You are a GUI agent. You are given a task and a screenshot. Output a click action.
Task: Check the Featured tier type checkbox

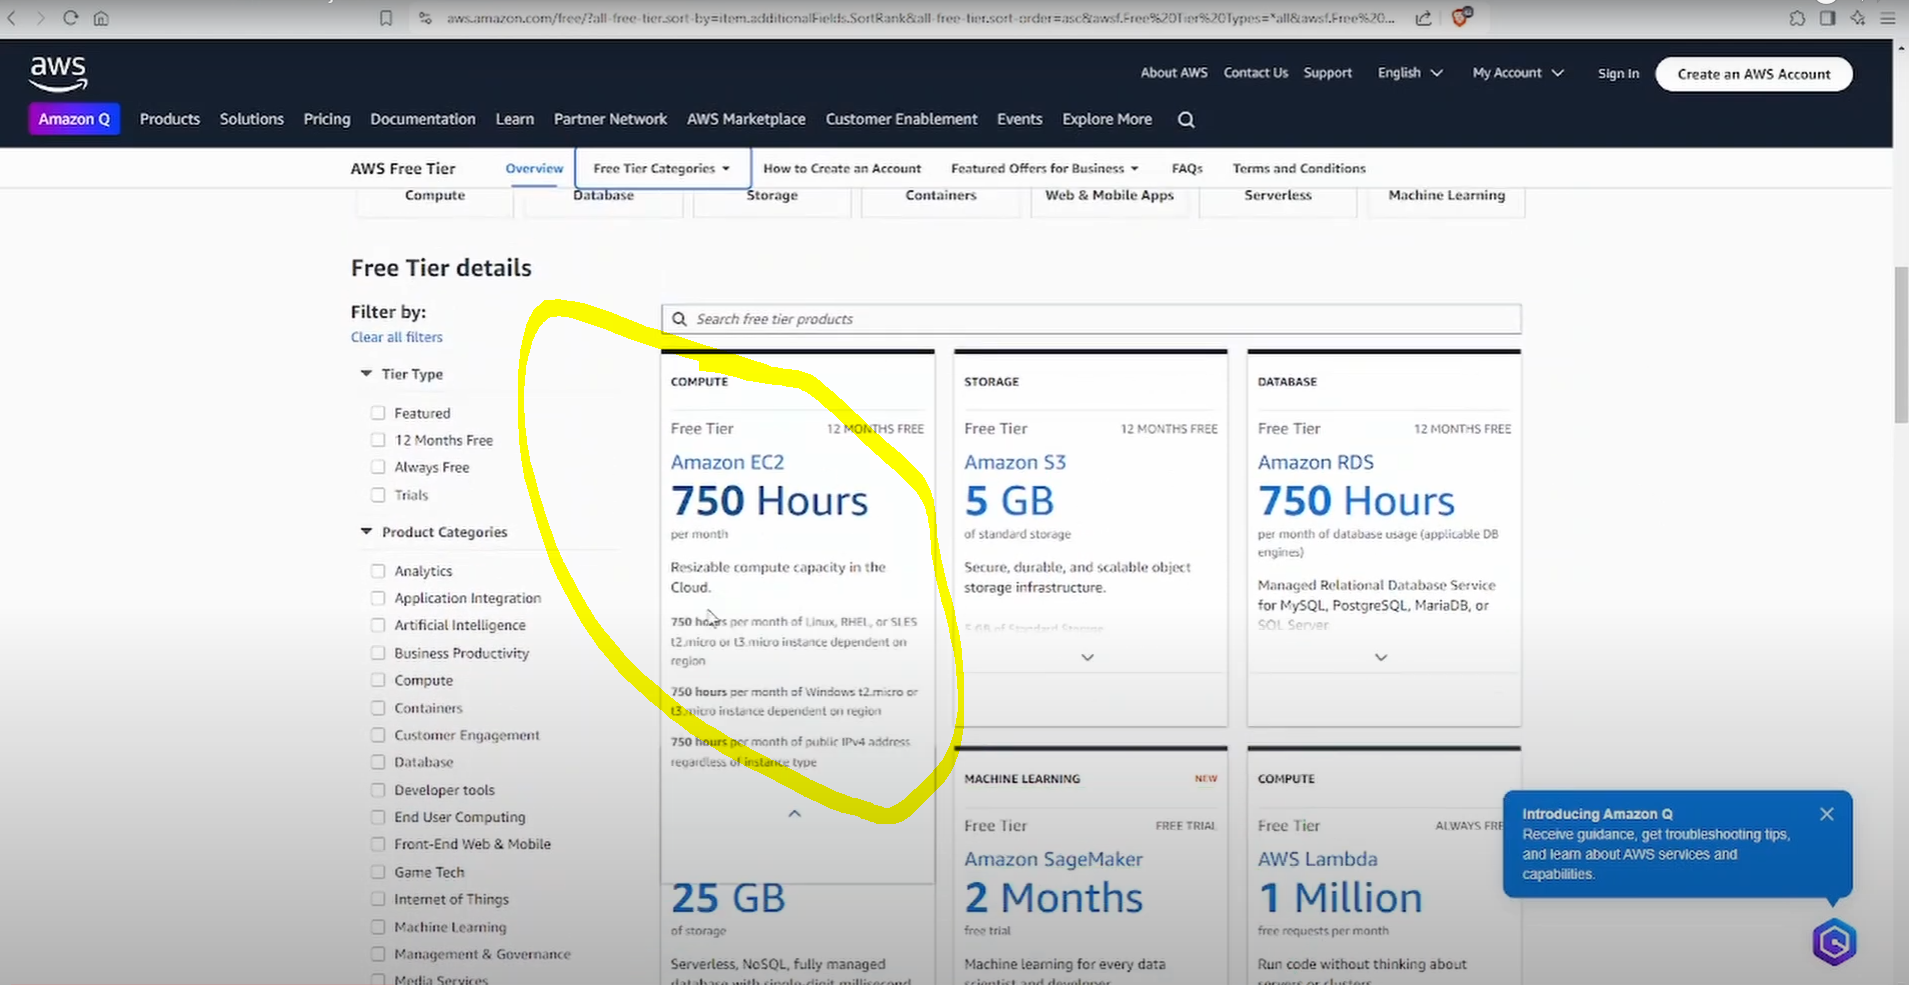(x=378, y=413)
